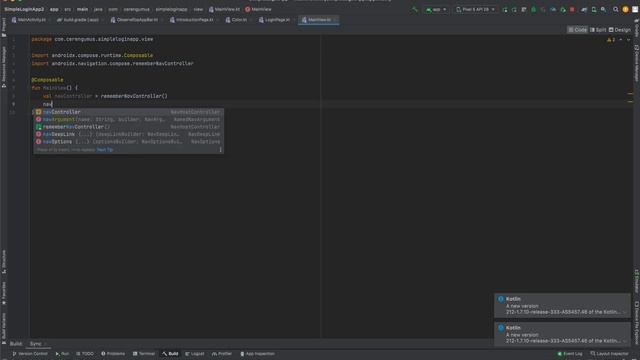The image size is (640, 360).
Task: Open the Layout Inspector panel
Action: [609, 354]
